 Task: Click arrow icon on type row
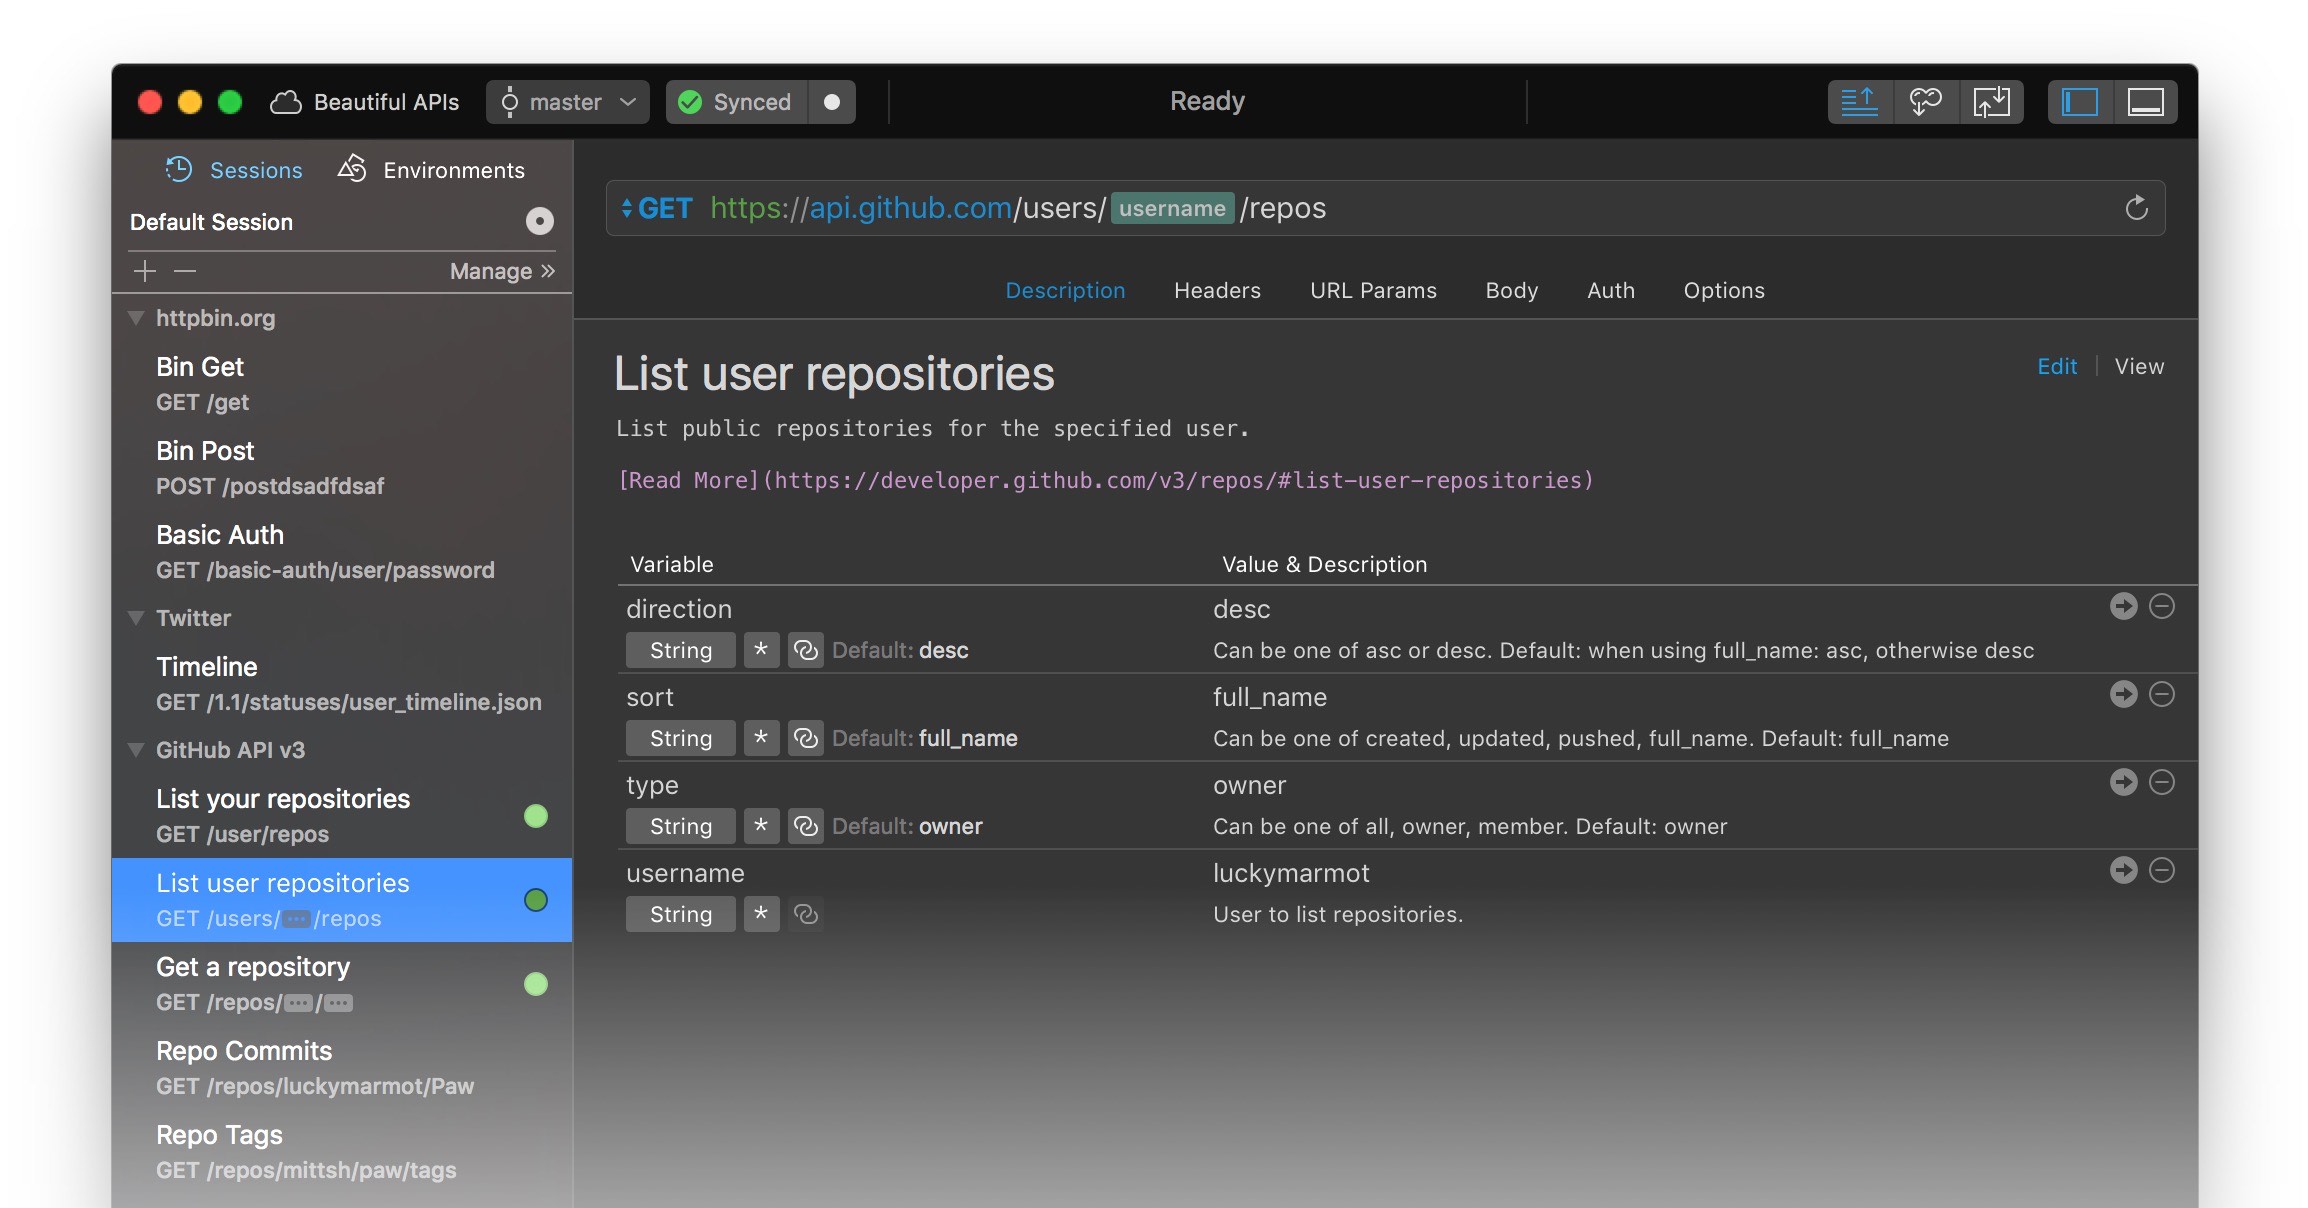2124,782
